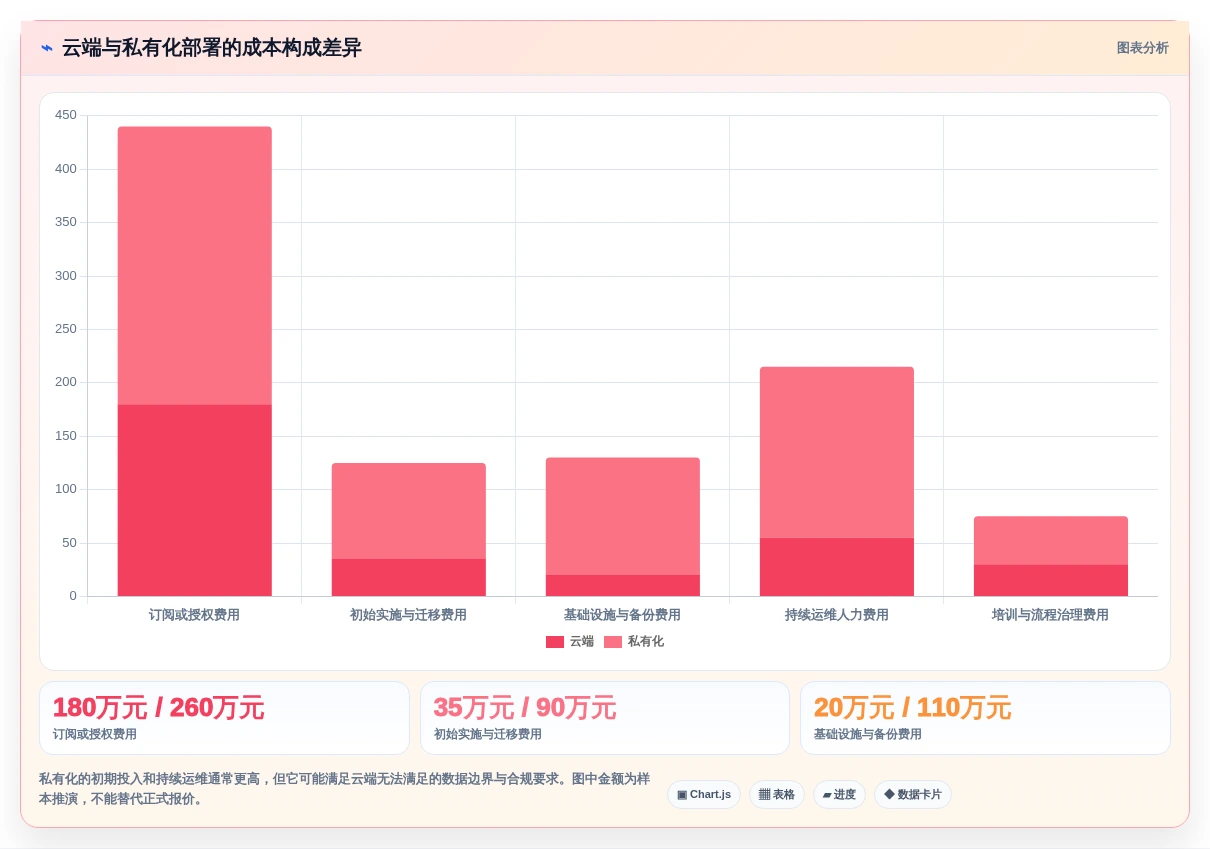Screen dimensions: 1210x849
Task: Click the 基础设施与备份费用 x-axis label
Action: [622, 615]
